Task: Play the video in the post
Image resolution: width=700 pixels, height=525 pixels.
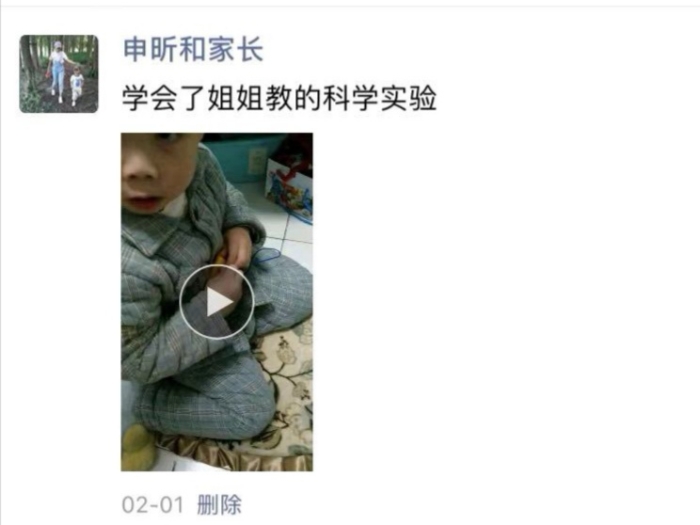Action: click(x=217, y=302)
